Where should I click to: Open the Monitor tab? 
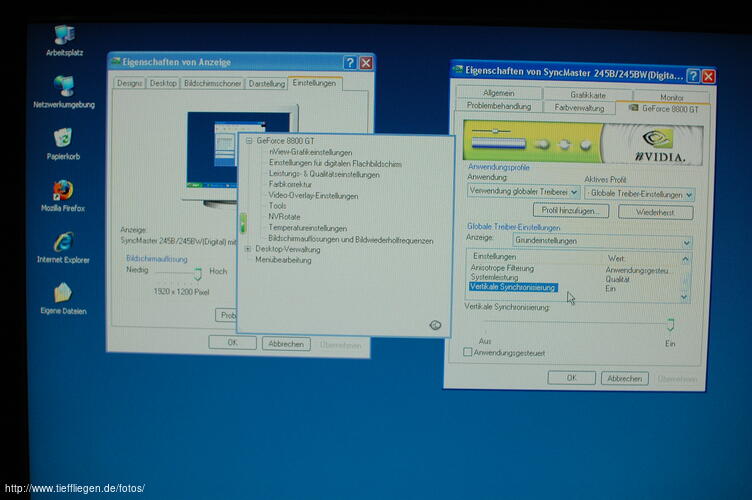click(671, 97)
